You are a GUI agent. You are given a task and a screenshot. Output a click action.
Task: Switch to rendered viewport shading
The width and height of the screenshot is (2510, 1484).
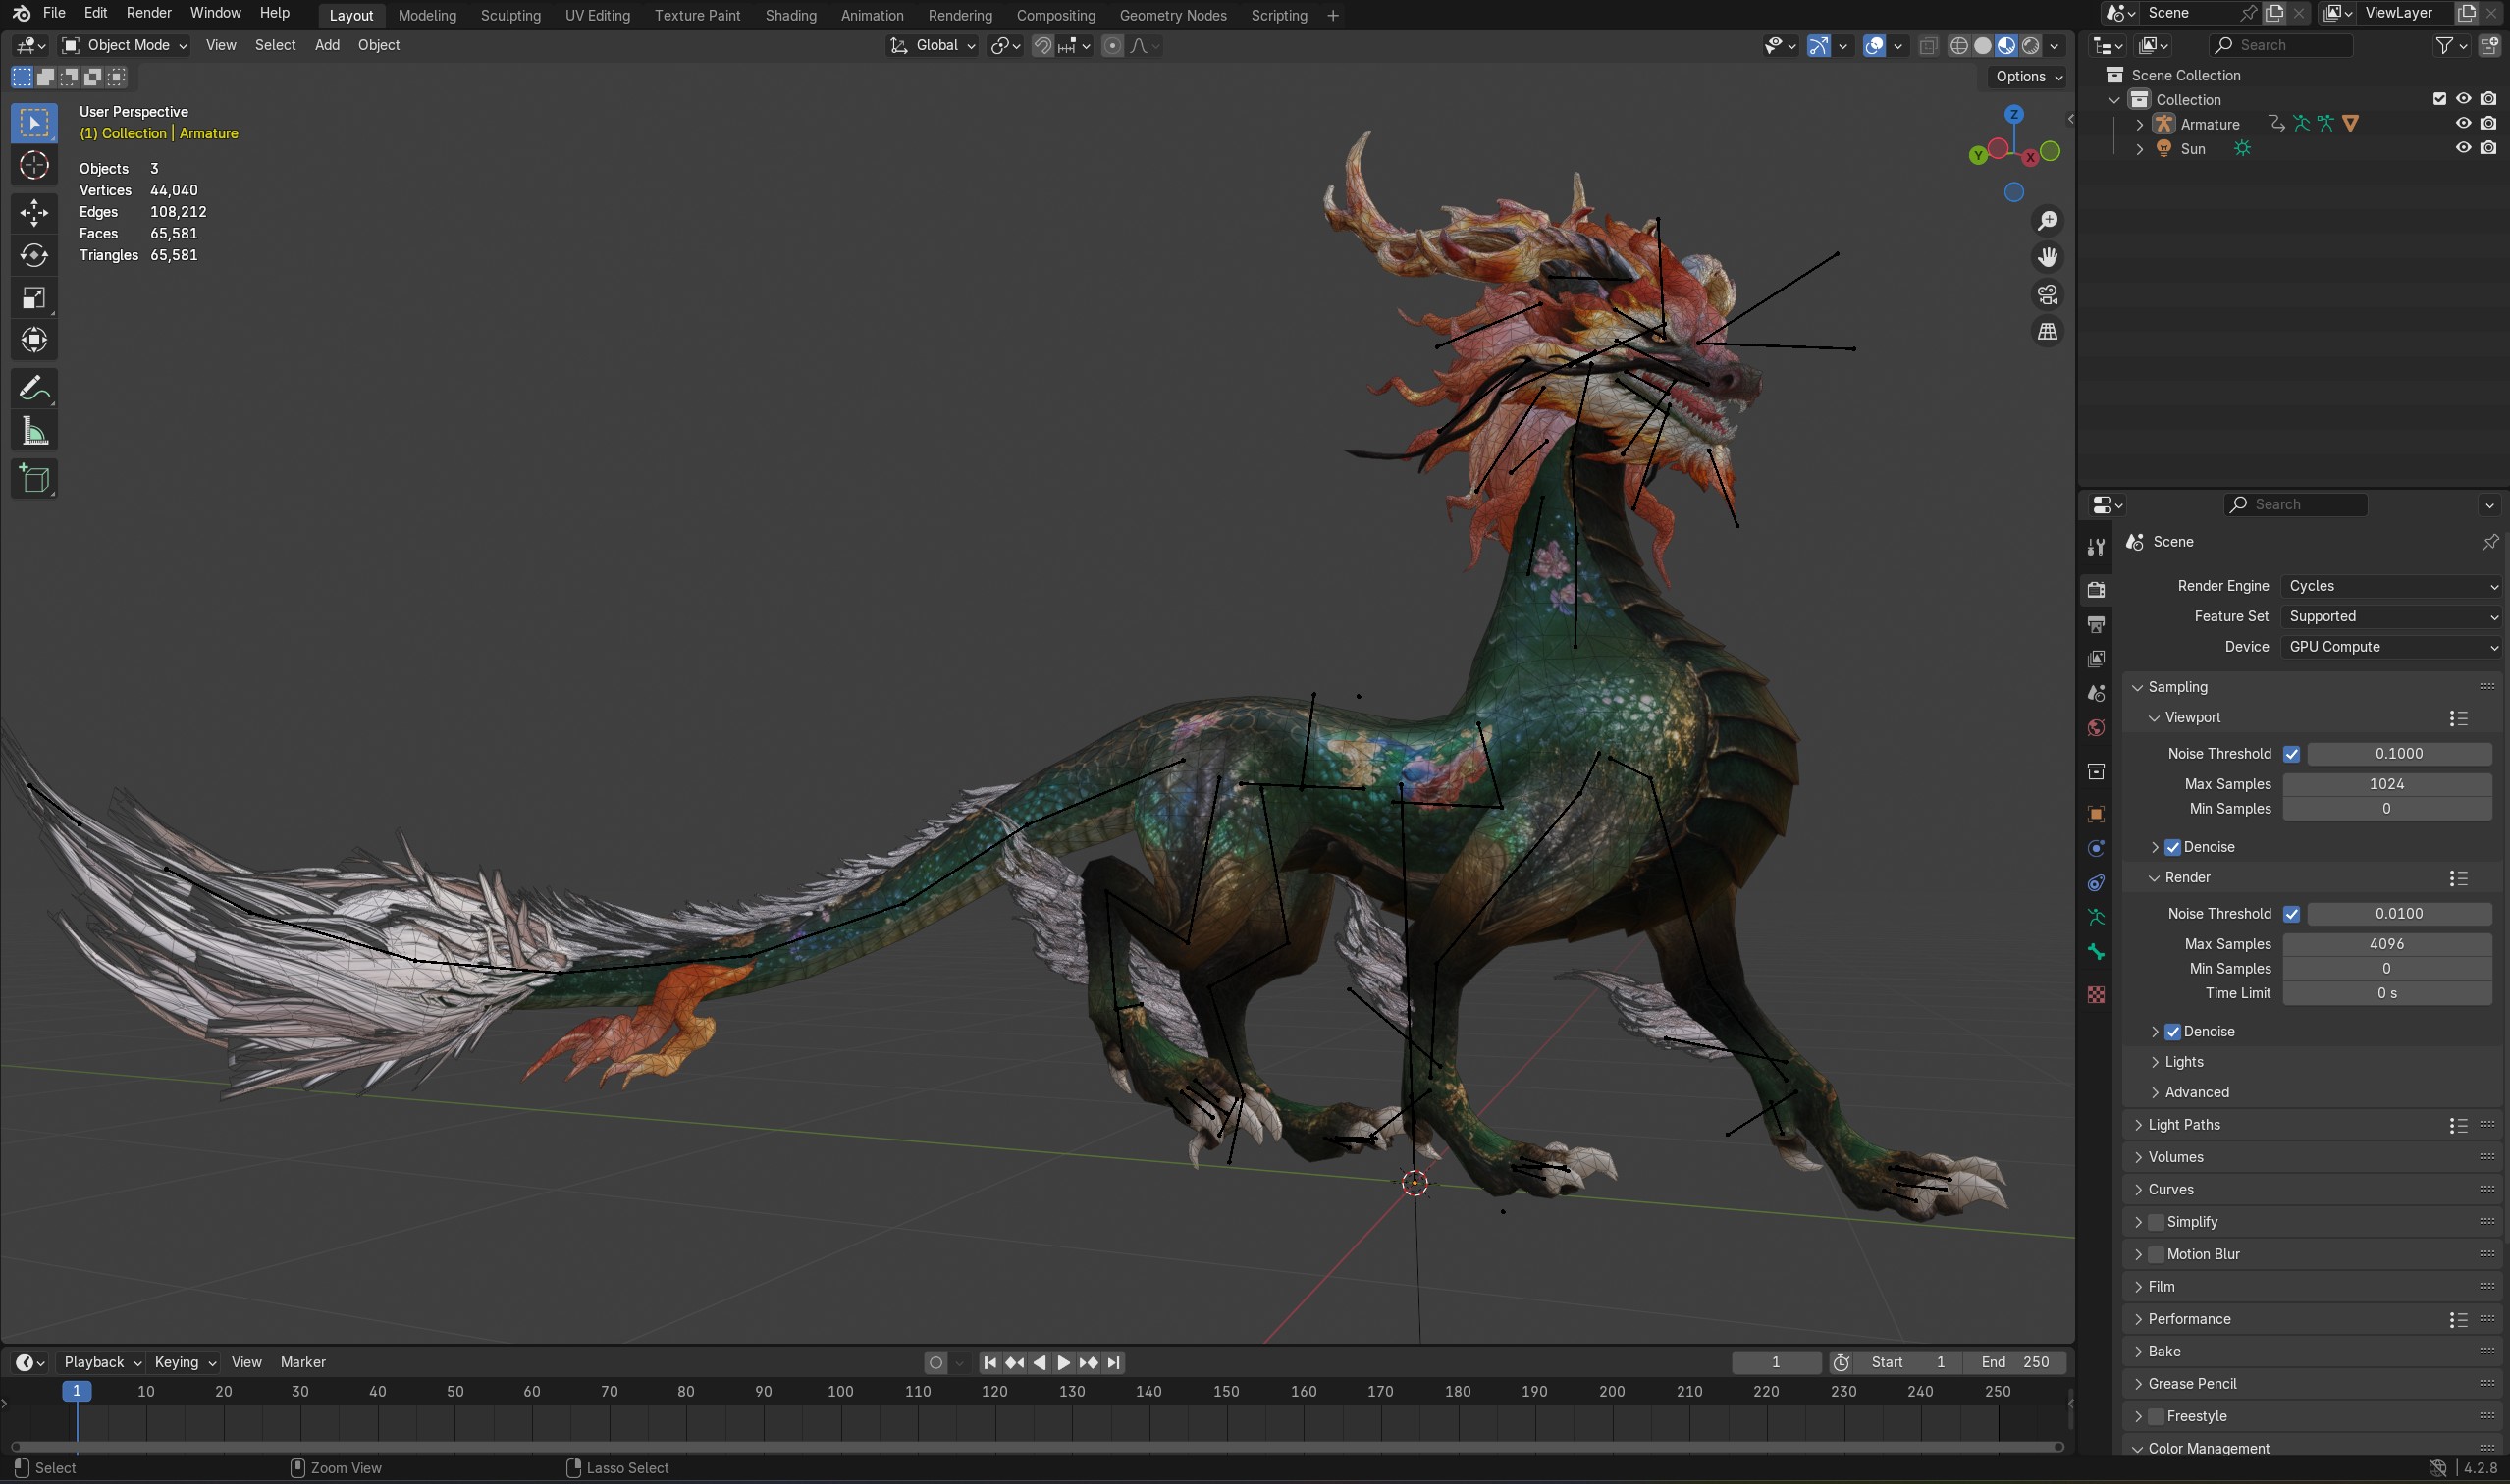[x=2031, y=46]
